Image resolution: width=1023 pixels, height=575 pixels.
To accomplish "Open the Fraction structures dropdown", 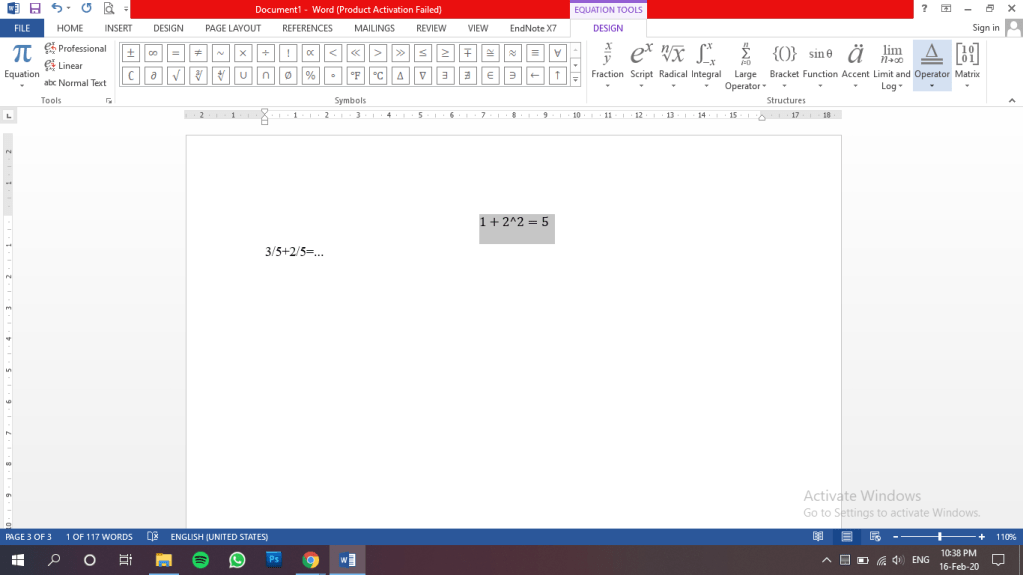I will tap(607, 66).
